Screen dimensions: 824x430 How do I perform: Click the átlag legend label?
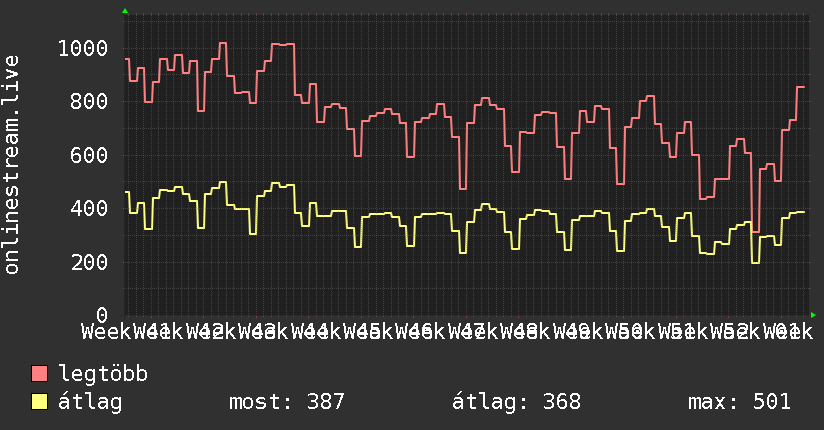coord(90,402)
